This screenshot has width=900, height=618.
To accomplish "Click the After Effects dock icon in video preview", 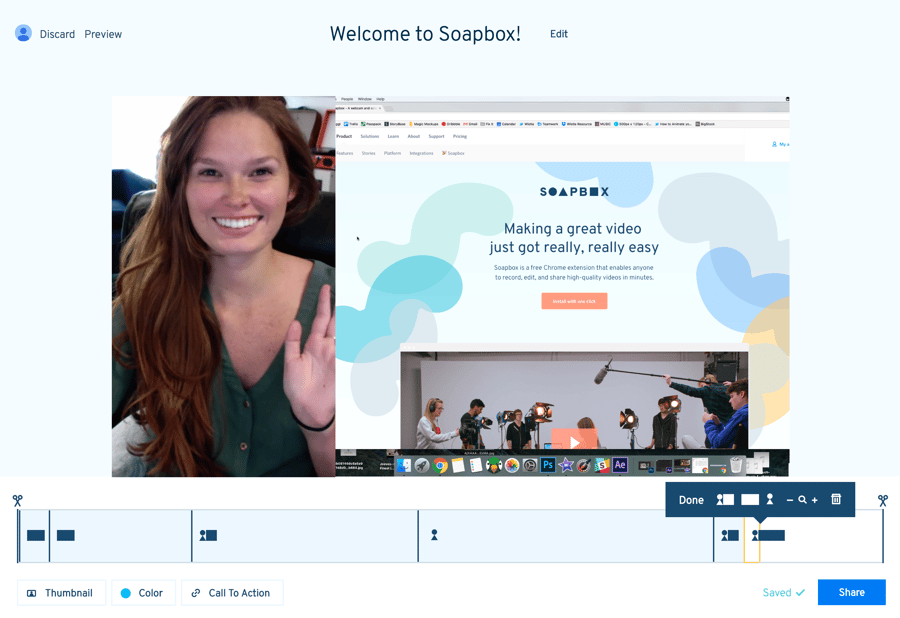I will 619,465.
